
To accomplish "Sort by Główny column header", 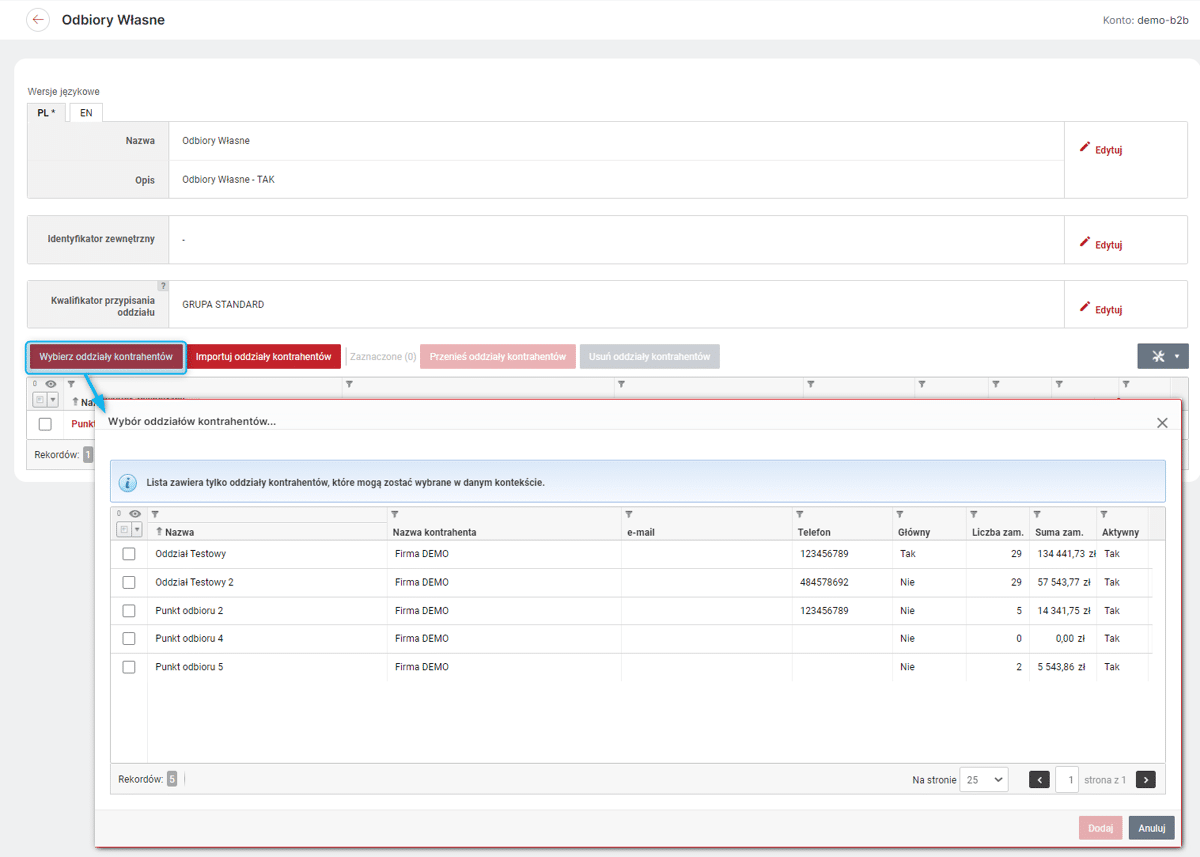I will coord(914,532).
